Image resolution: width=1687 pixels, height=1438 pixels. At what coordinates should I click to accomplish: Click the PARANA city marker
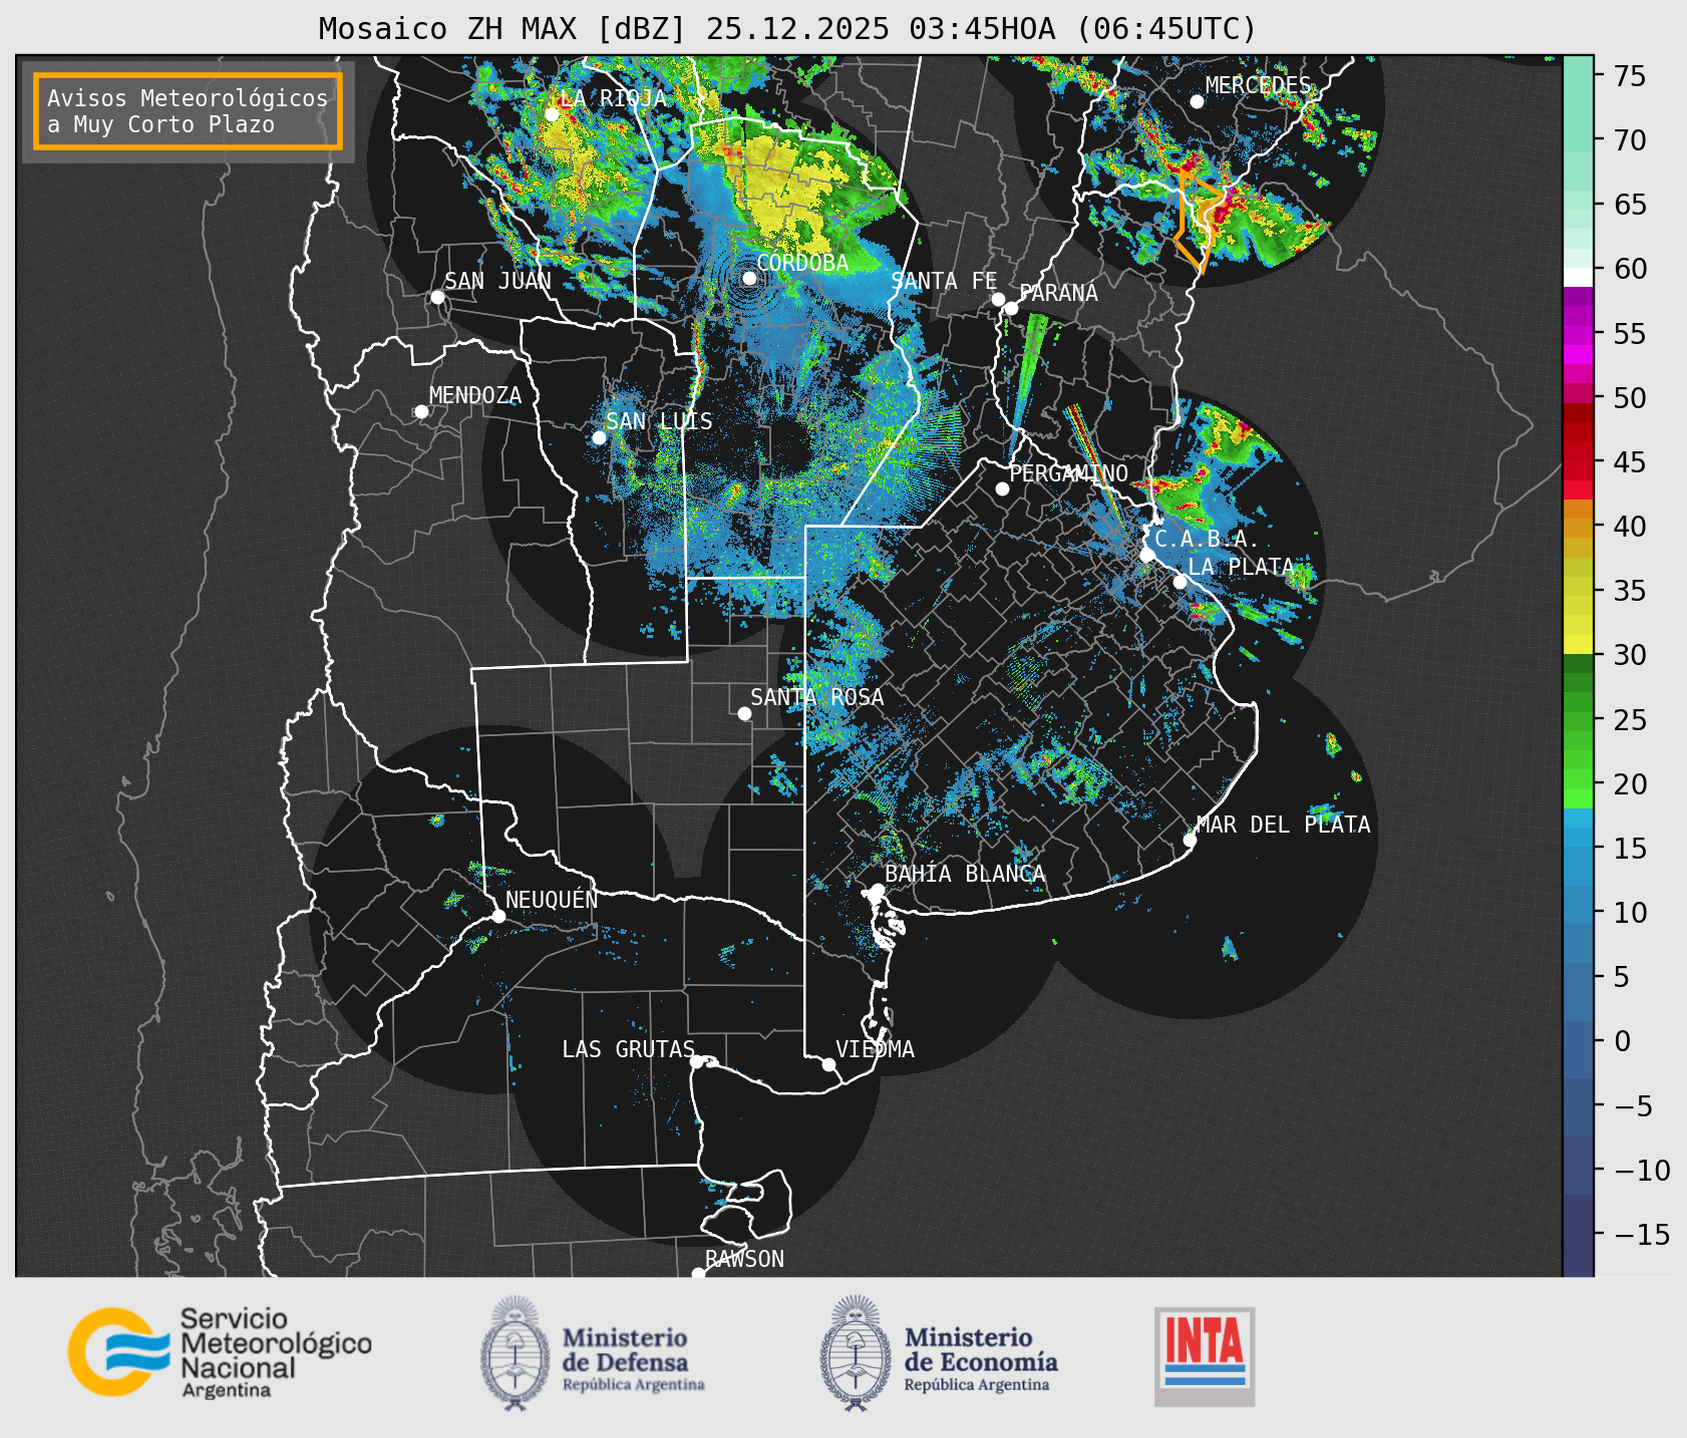click(1011, 308)
